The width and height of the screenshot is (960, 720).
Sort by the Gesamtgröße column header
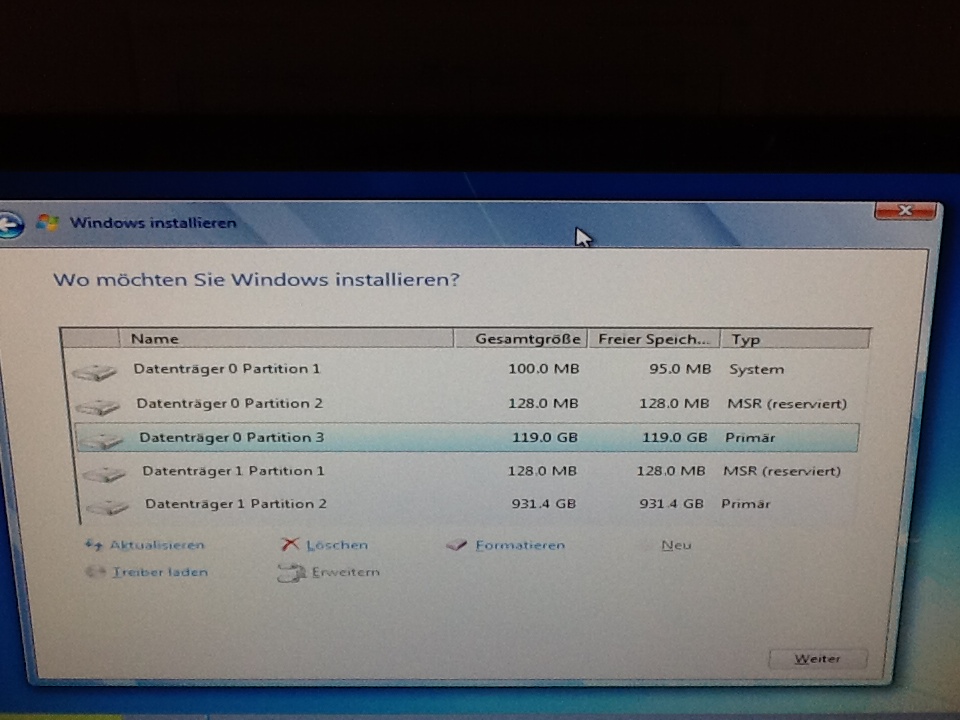point(521,339)
